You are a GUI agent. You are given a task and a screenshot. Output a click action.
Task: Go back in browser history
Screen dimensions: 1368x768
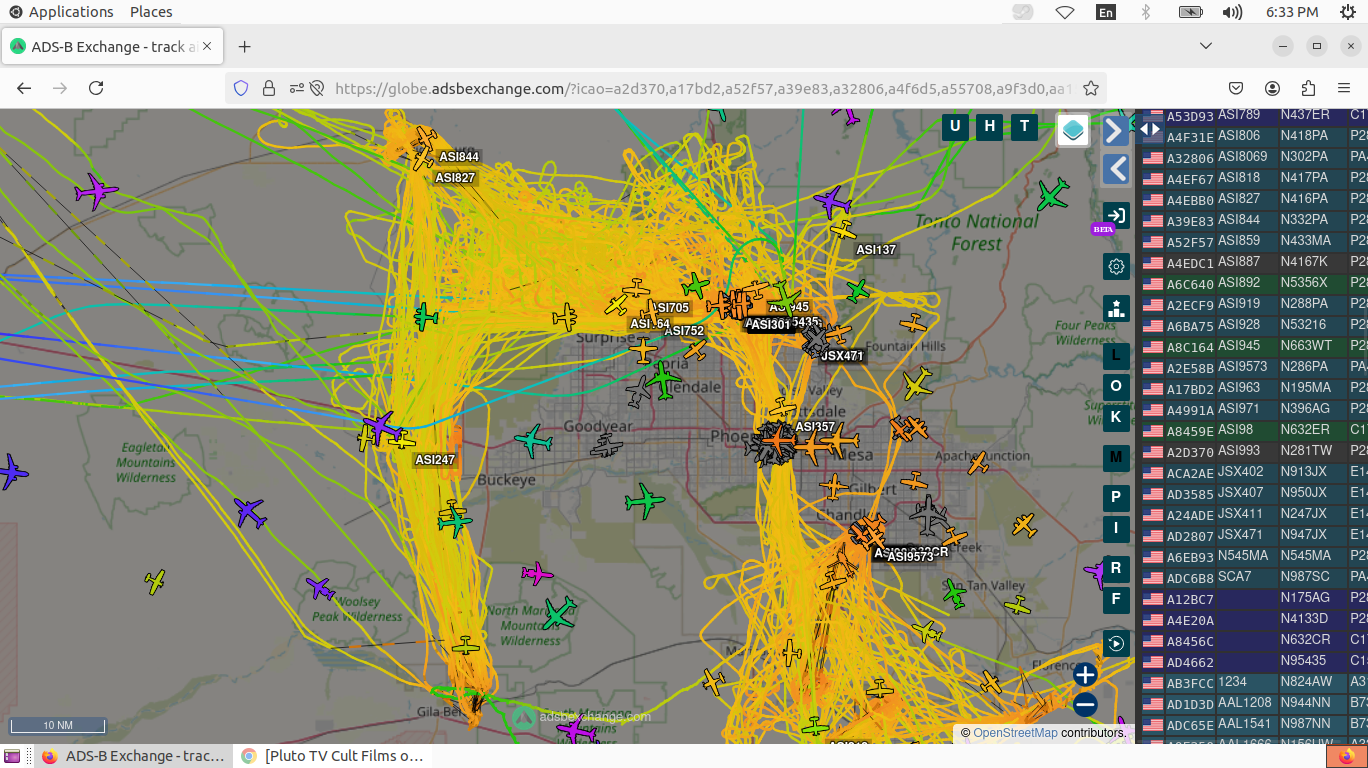pos(24,88)
